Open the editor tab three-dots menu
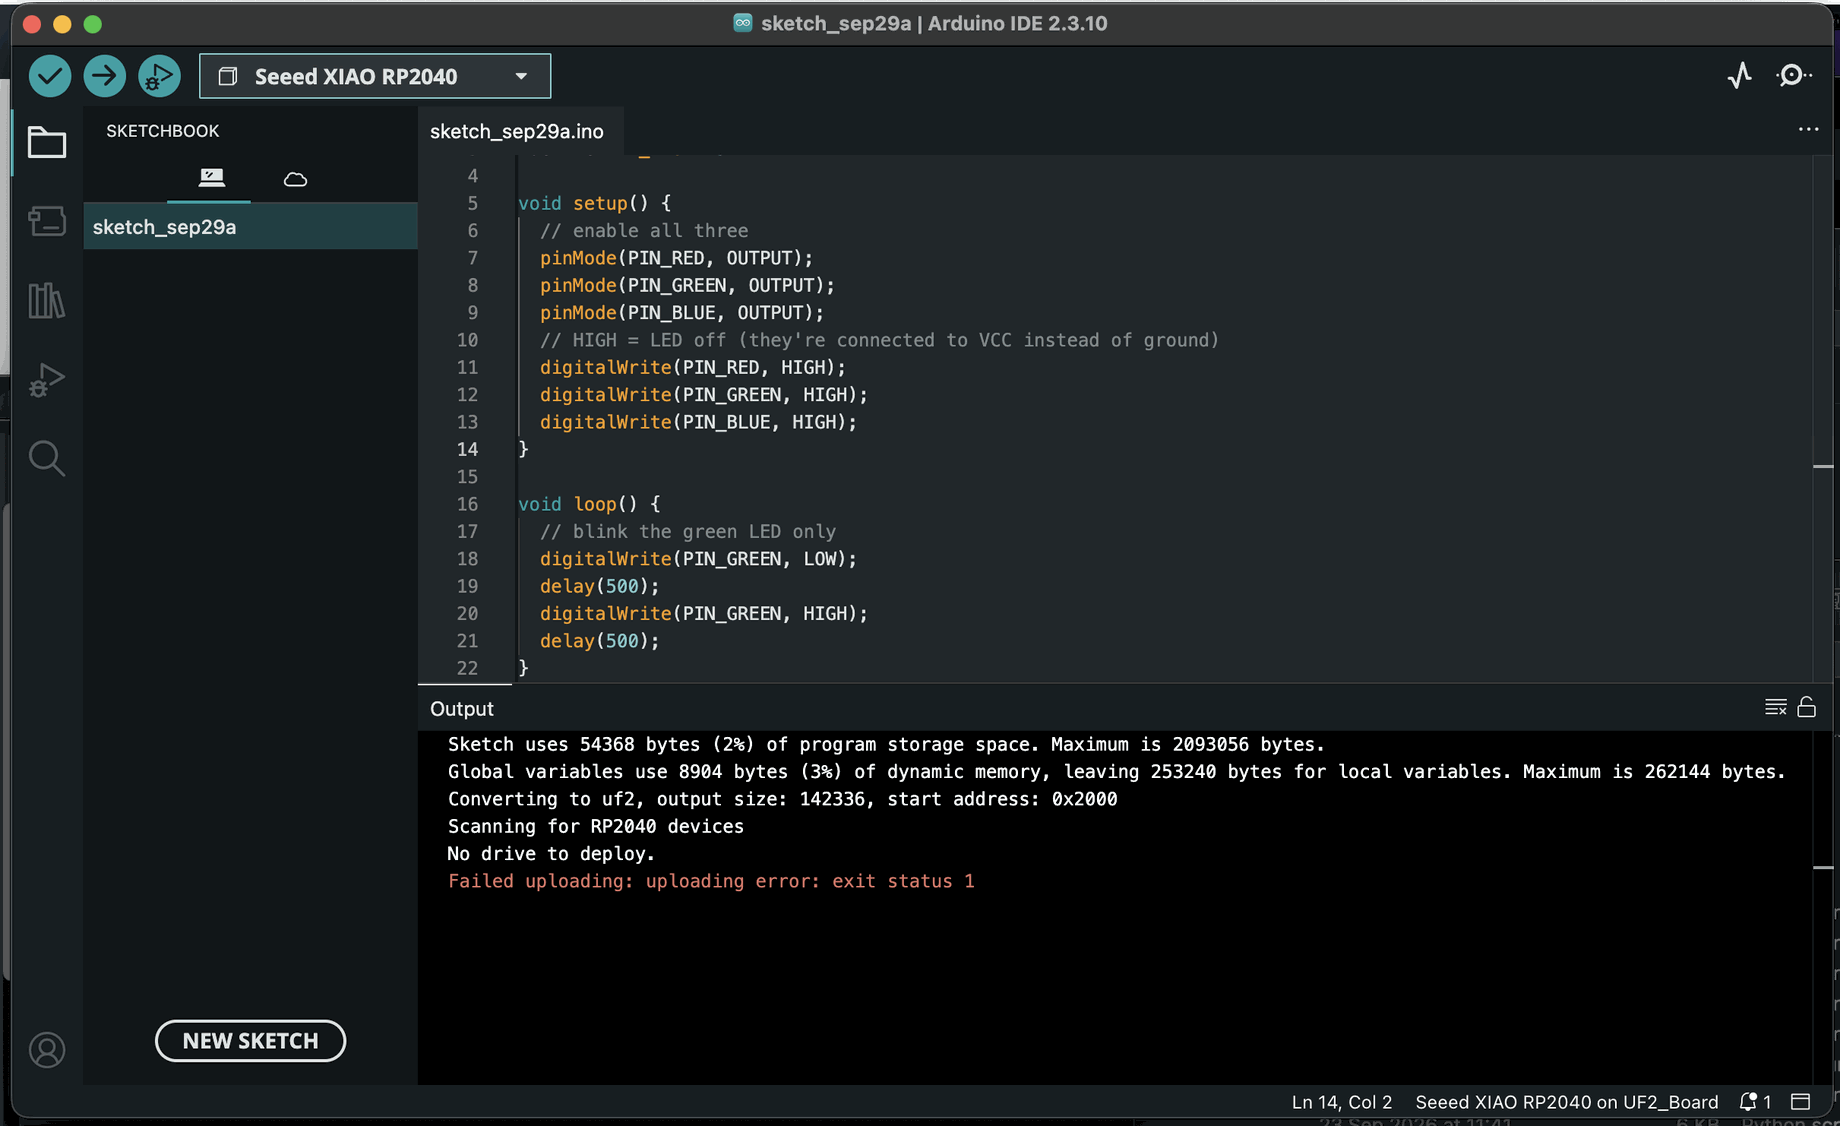1840x1126 pixels. [1808, 130]
